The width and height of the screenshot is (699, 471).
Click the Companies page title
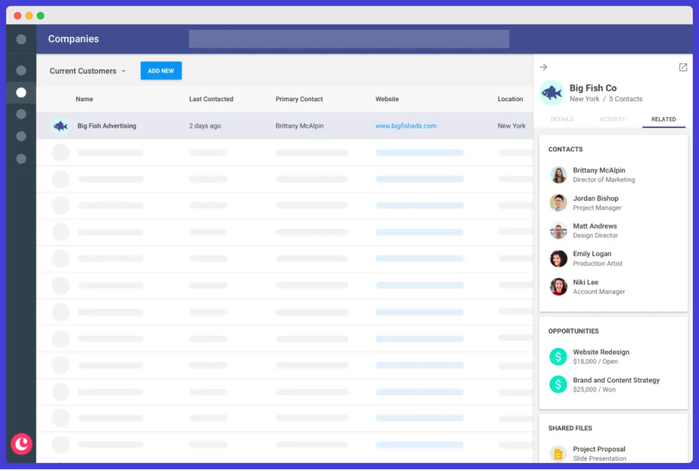click(74, 39)
